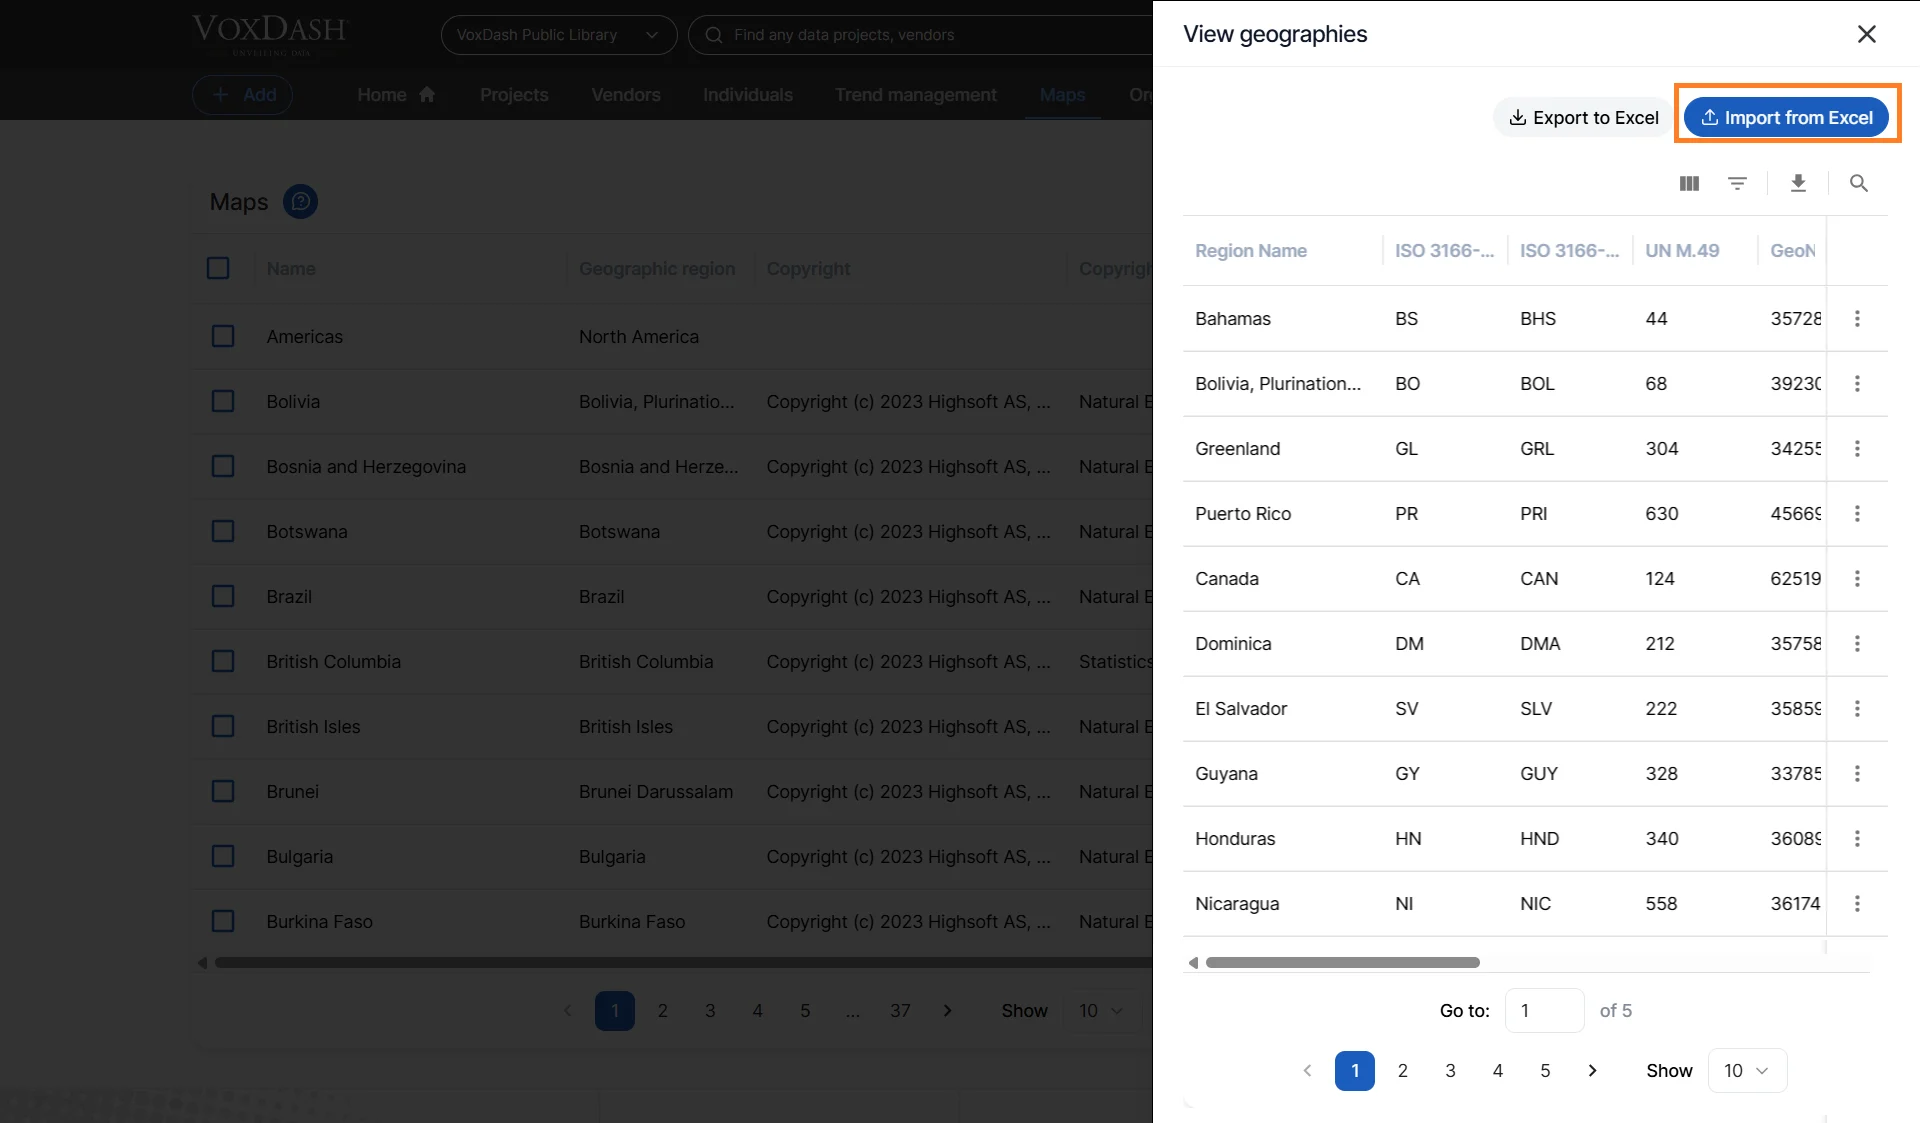Viewport: 1920px width, 1123px height.
Task: Go to geographies page 2
Action: [x=1402, y=1070]
